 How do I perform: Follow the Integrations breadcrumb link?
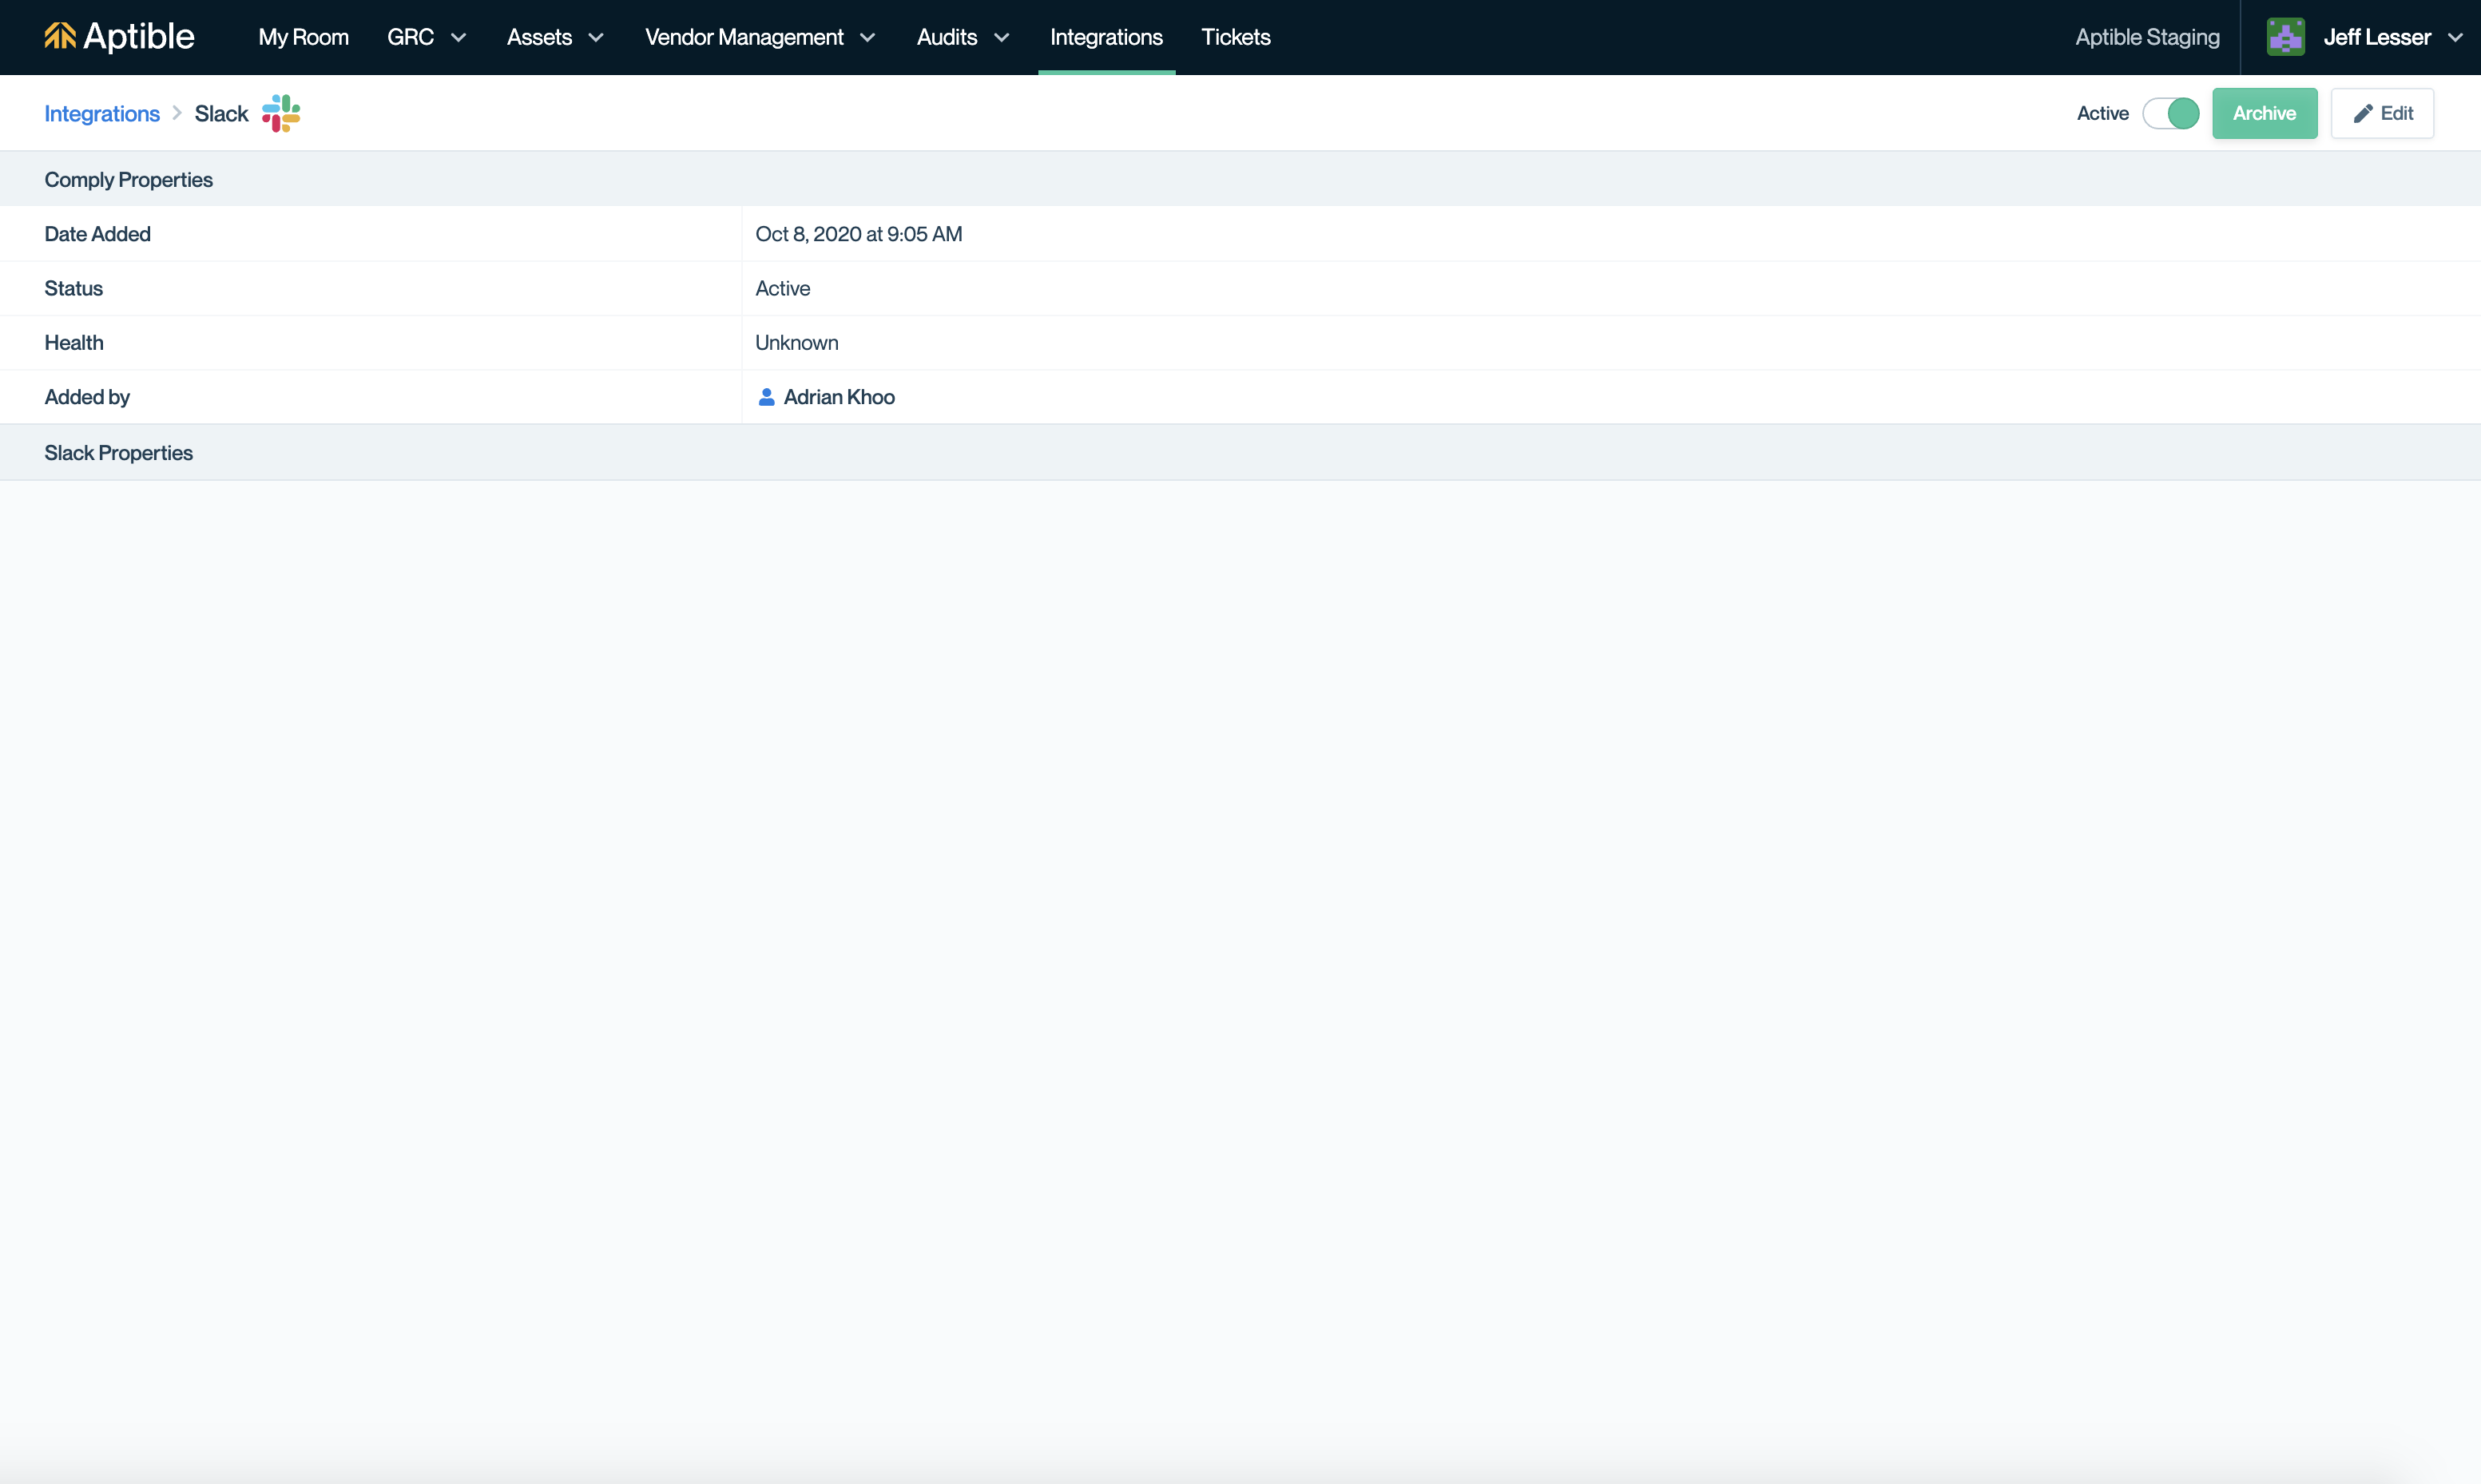tap(102, 113)
